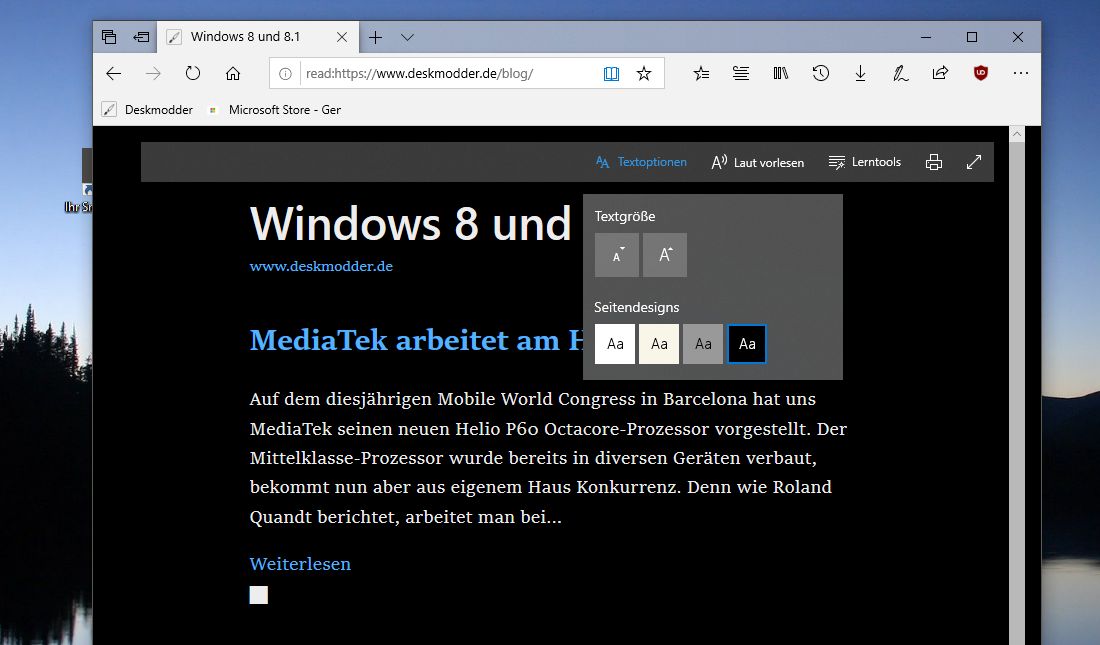The height and width of the screenshot is (645, 1100).
Task: Open Textoptionen in reading toolbar
Action: tap(641, 162)
